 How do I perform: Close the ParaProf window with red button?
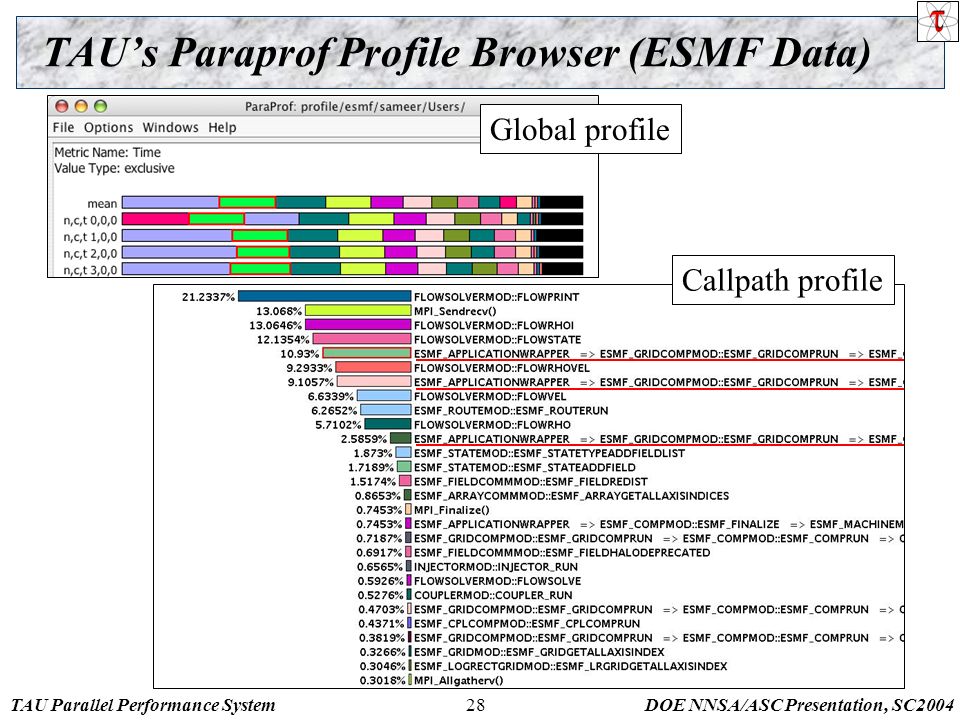pyautogui.click(x=62, y=107)
